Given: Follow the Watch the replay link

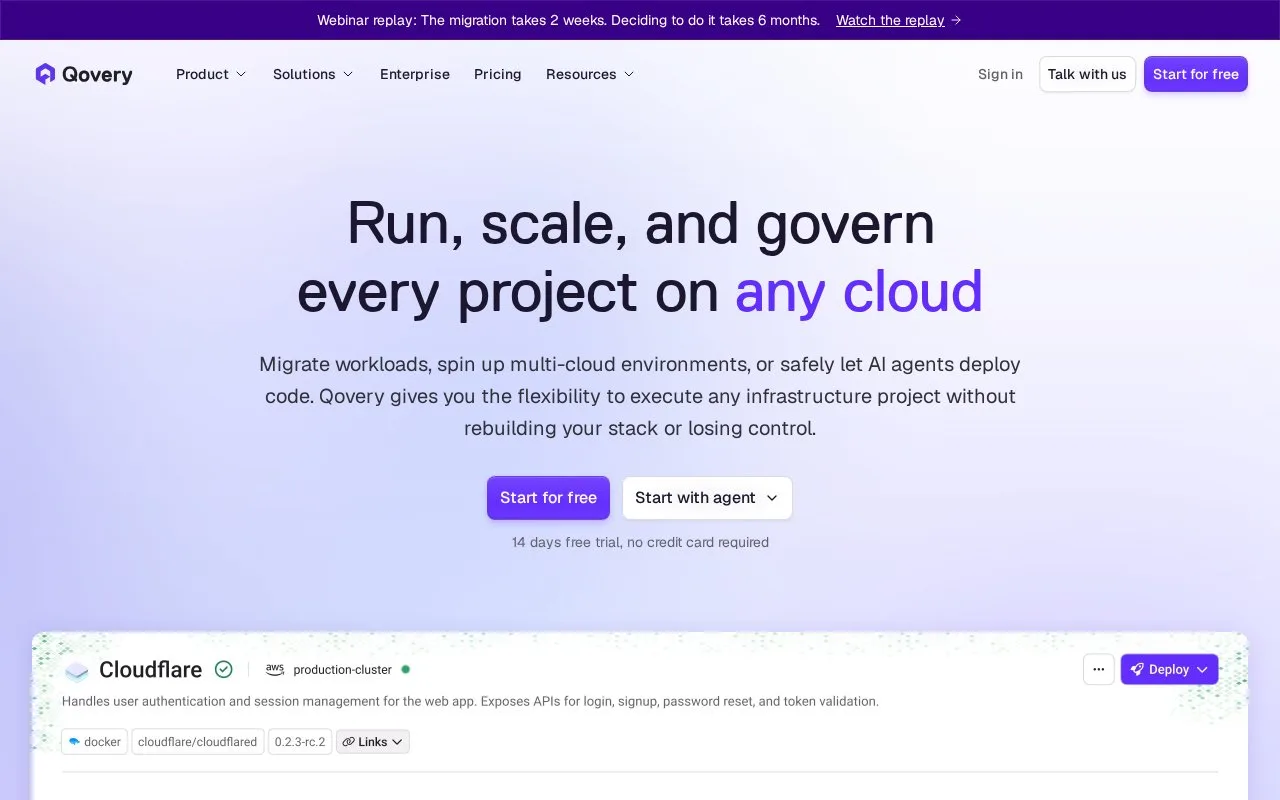Looking at the screenshot, I should pos(899,20).
